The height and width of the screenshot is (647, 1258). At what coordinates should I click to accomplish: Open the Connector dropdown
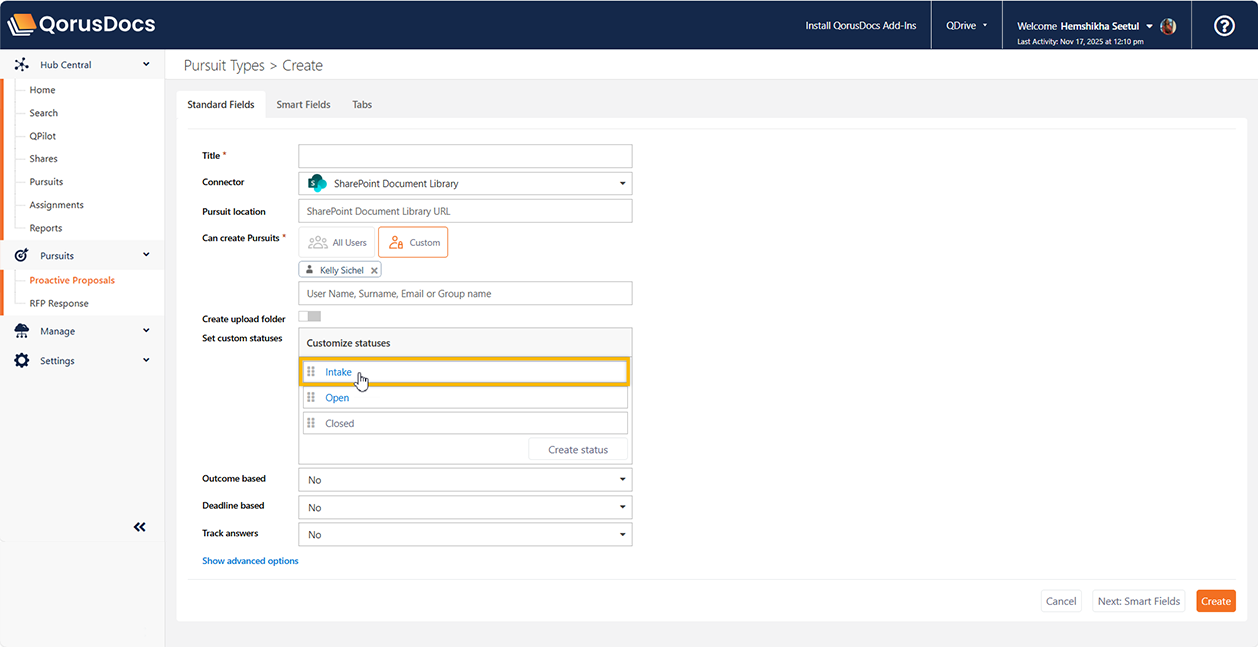(465, 184)
